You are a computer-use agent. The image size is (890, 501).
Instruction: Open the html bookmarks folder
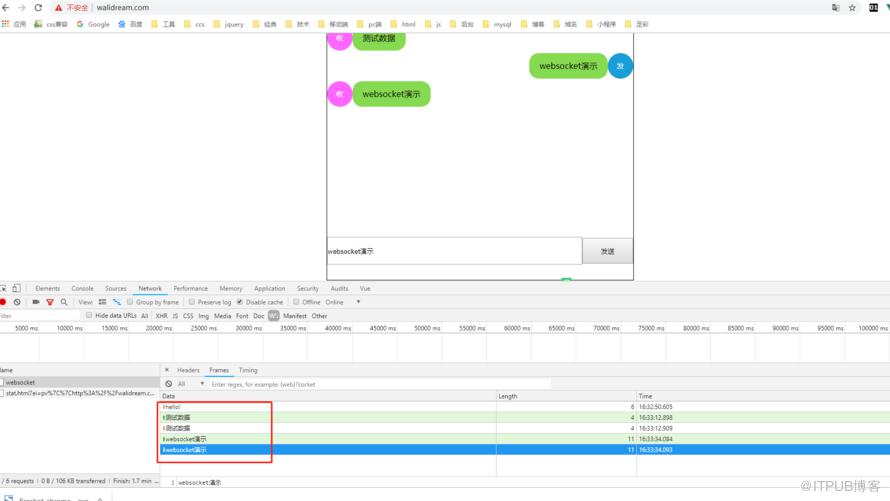[403, 24]
